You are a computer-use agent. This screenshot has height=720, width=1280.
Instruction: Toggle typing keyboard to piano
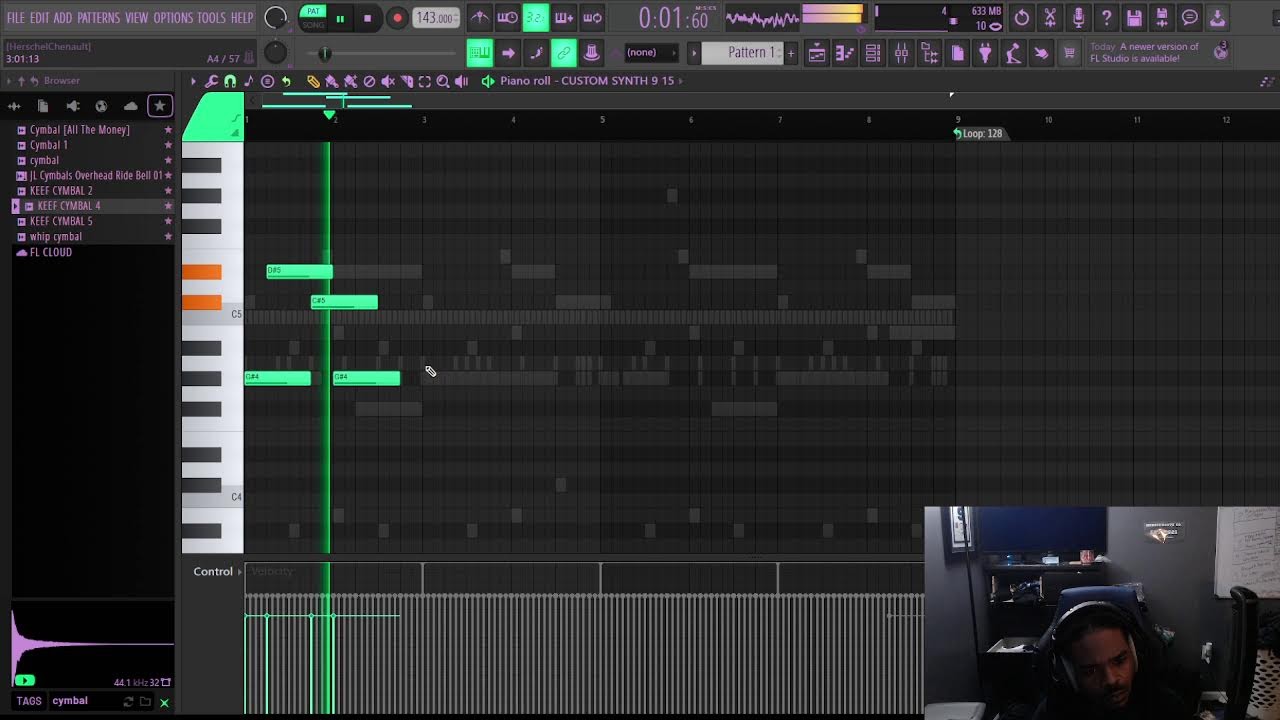pyautogui.click(x=480, y=53)
